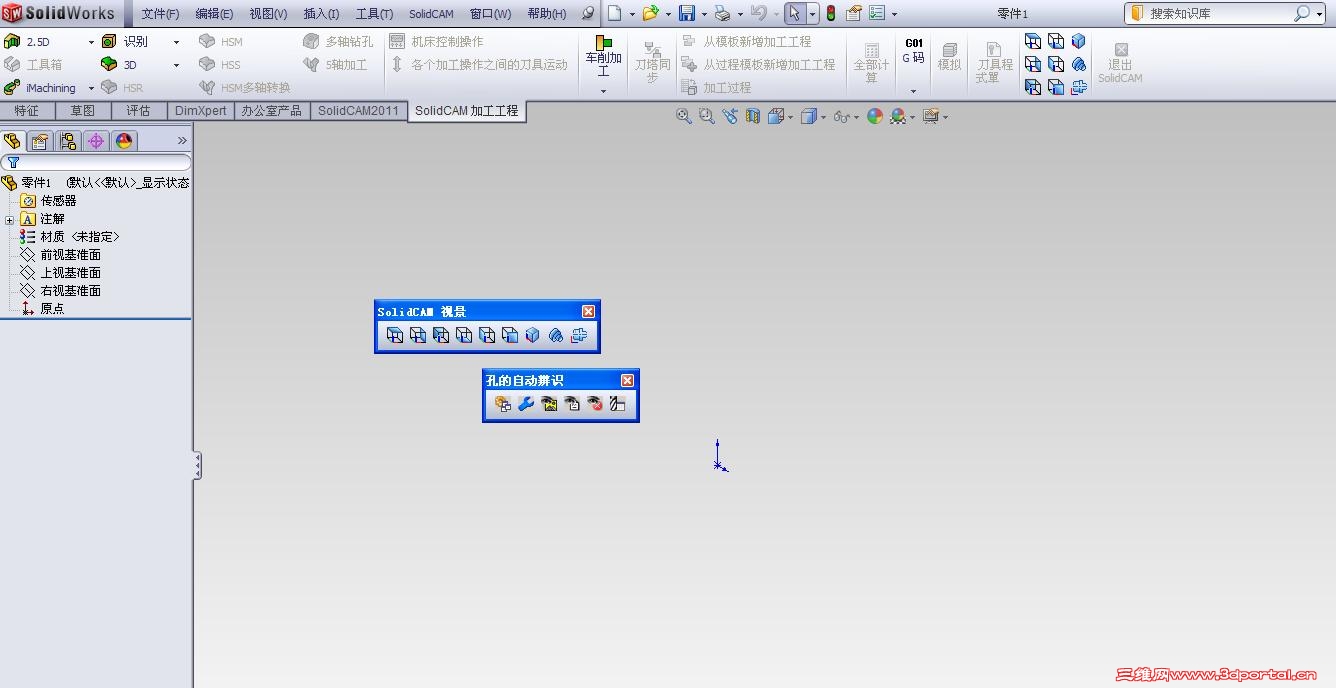Click the Open folder icon
This screenshot has width=1336, height=688.
(650, 13)
